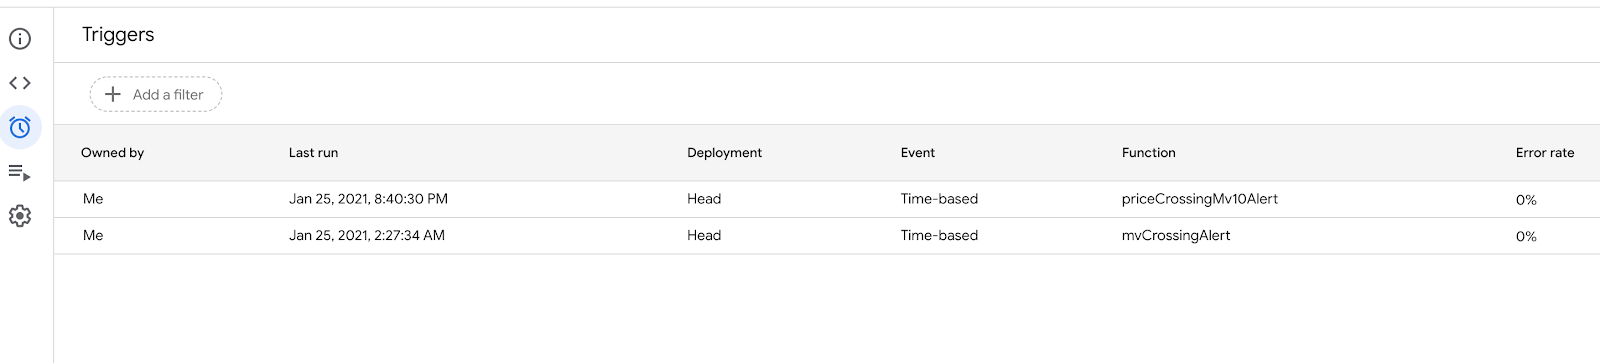Select the Triggers alarm clock icon

tap(20, 127)
